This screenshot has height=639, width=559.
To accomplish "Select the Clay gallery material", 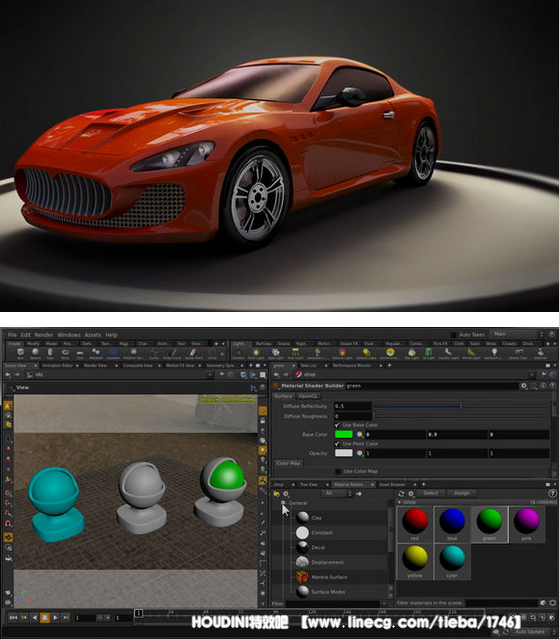I will pyautogui.click(x=317, y=518).
